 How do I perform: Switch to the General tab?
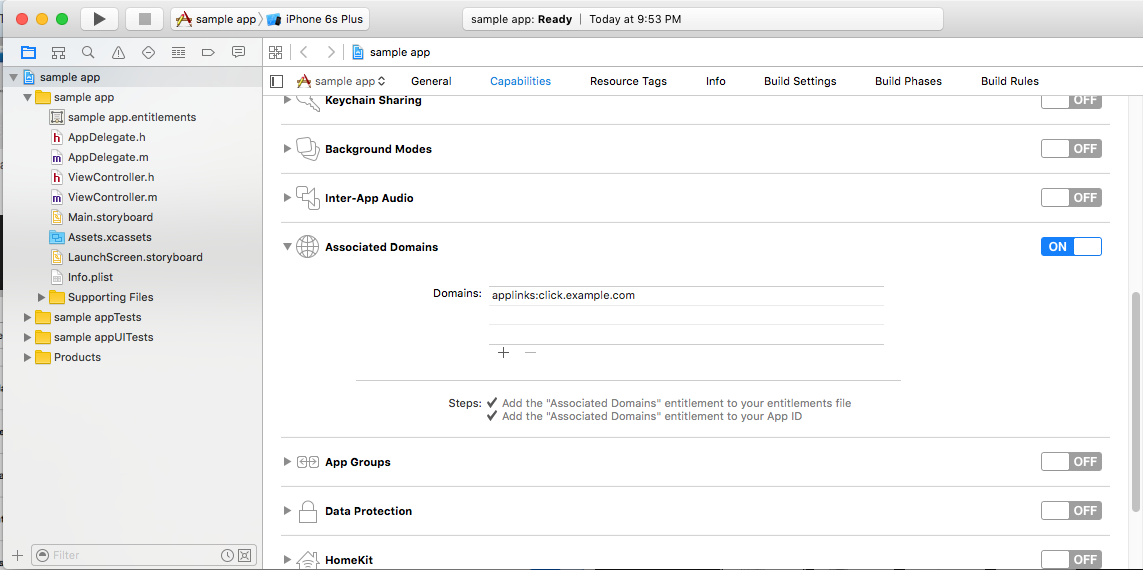pyautogui.click(x=431, y=81)
